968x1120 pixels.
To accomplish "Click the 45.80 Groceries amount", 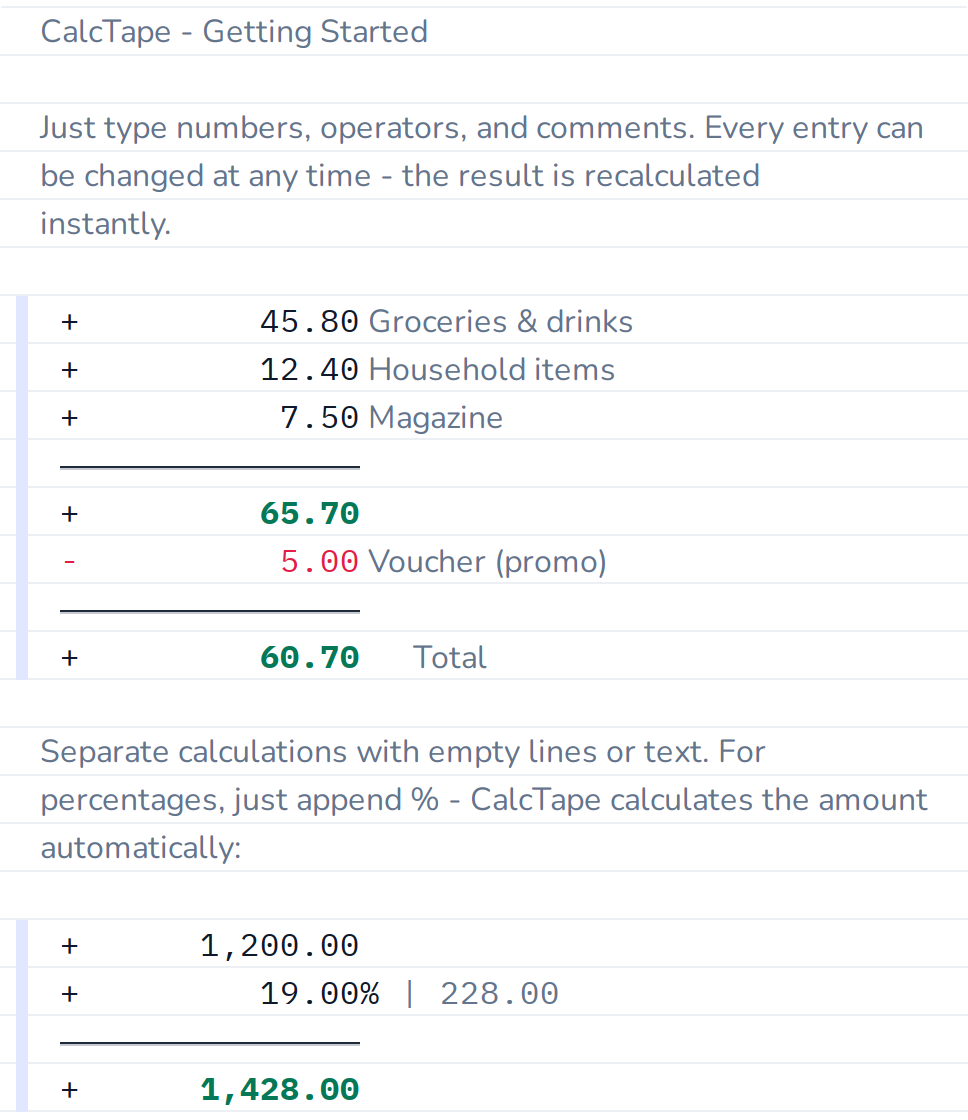I will (x=309, y=321).
